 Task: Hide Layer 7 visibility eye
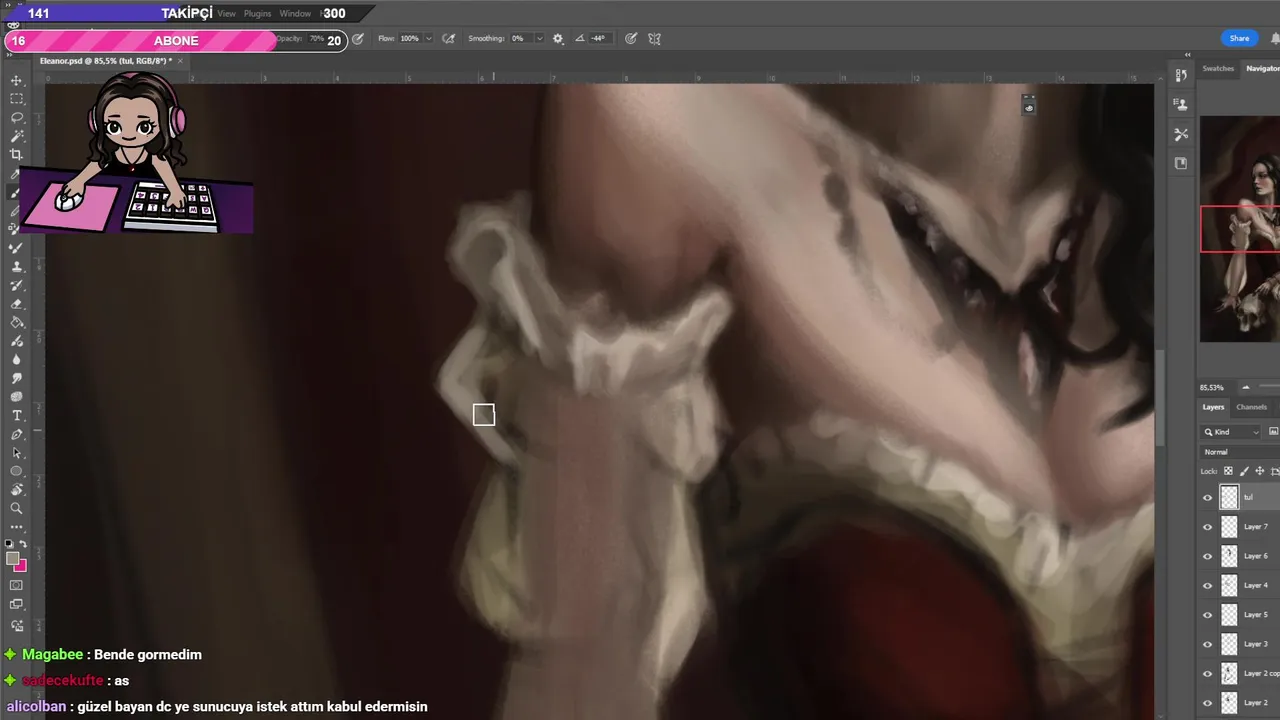coord(1207,526)
